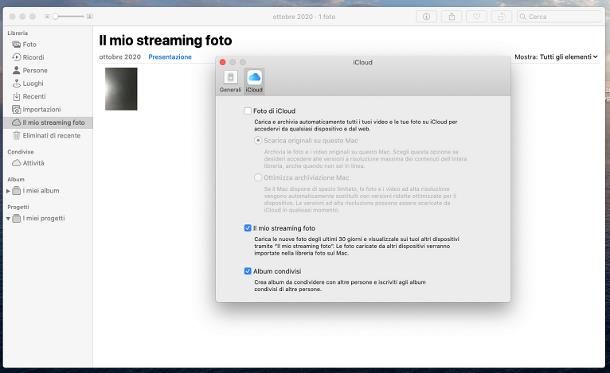This screenshot has height=373, width=610.
Task: Select the Ricordi sidebar icon
Action: coord(16,57)
